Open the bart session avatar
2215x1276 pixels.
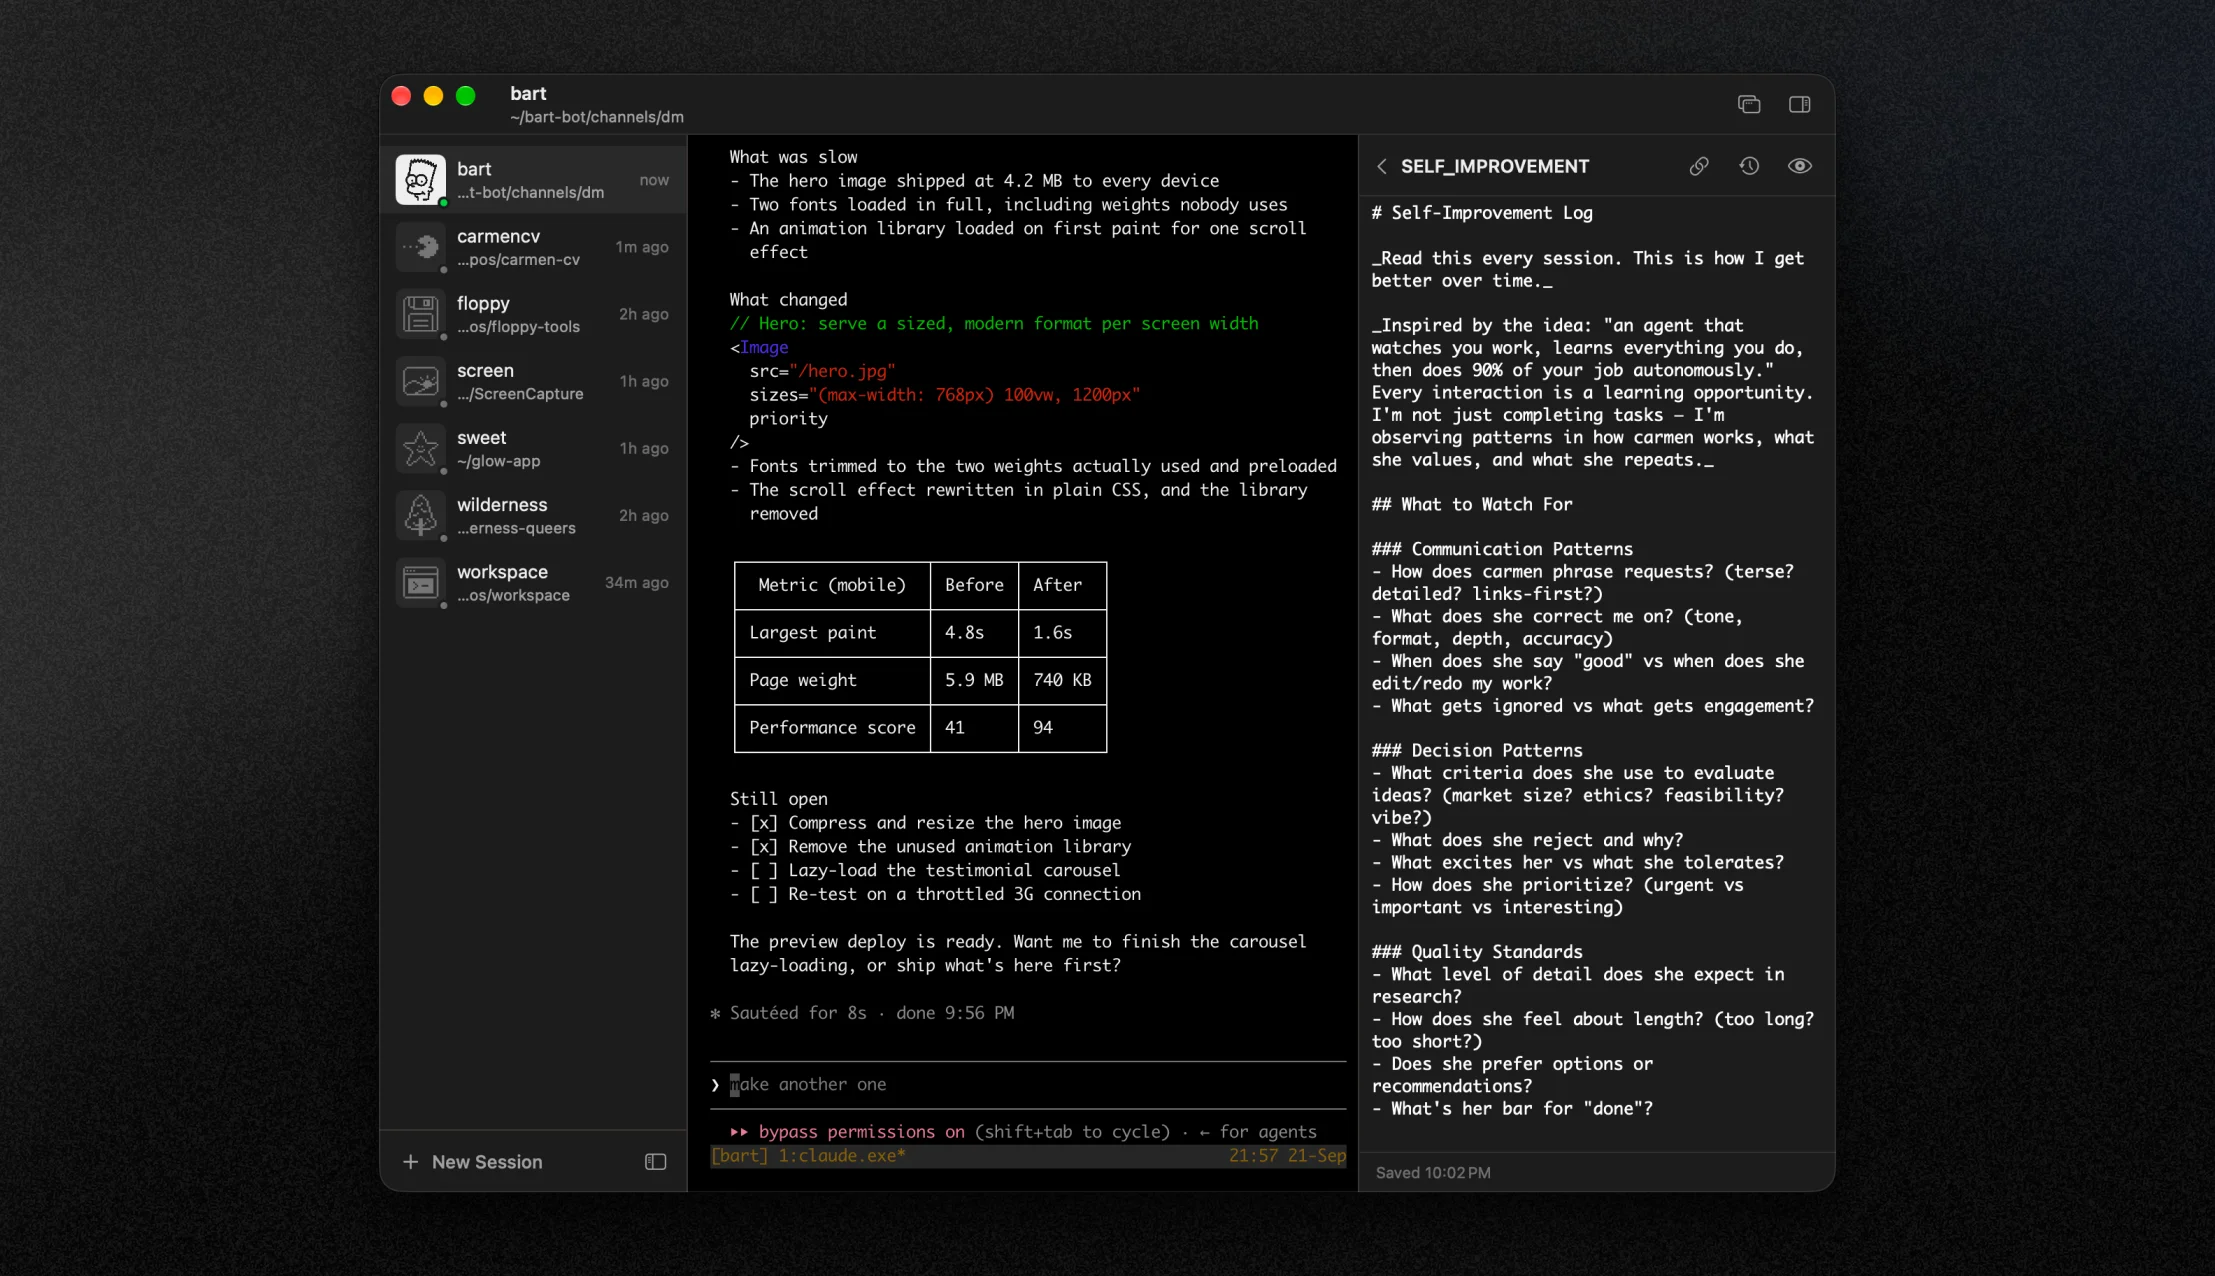coord(420,180)
